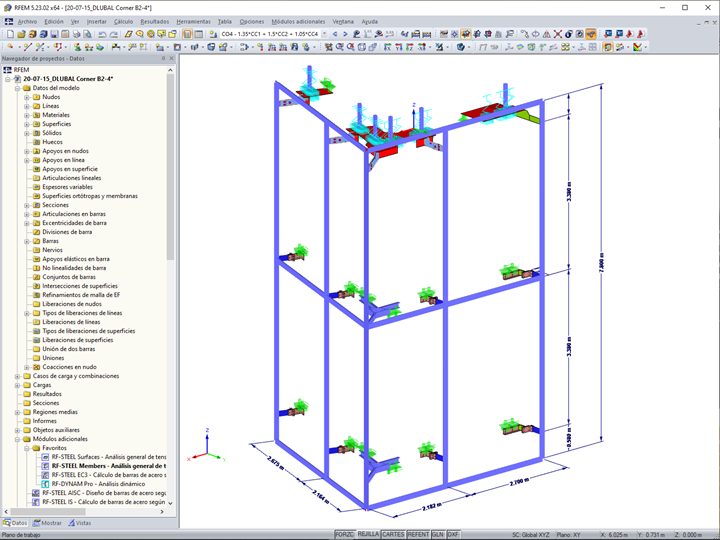Click the red X delete icon in toolbar

[557, 34]
